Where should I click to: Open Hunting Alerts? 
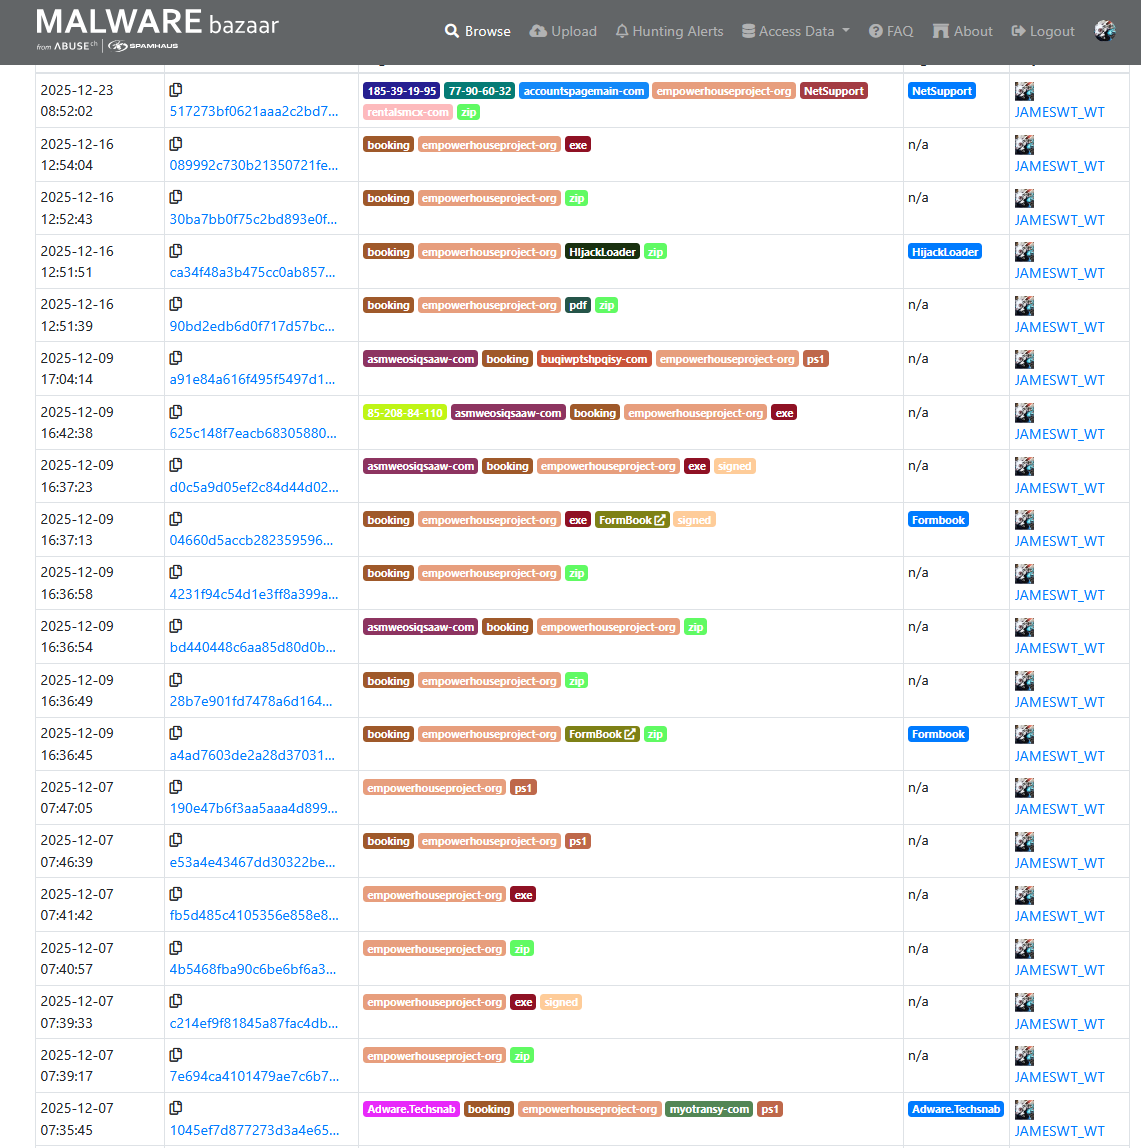click(x=669, y=31)
